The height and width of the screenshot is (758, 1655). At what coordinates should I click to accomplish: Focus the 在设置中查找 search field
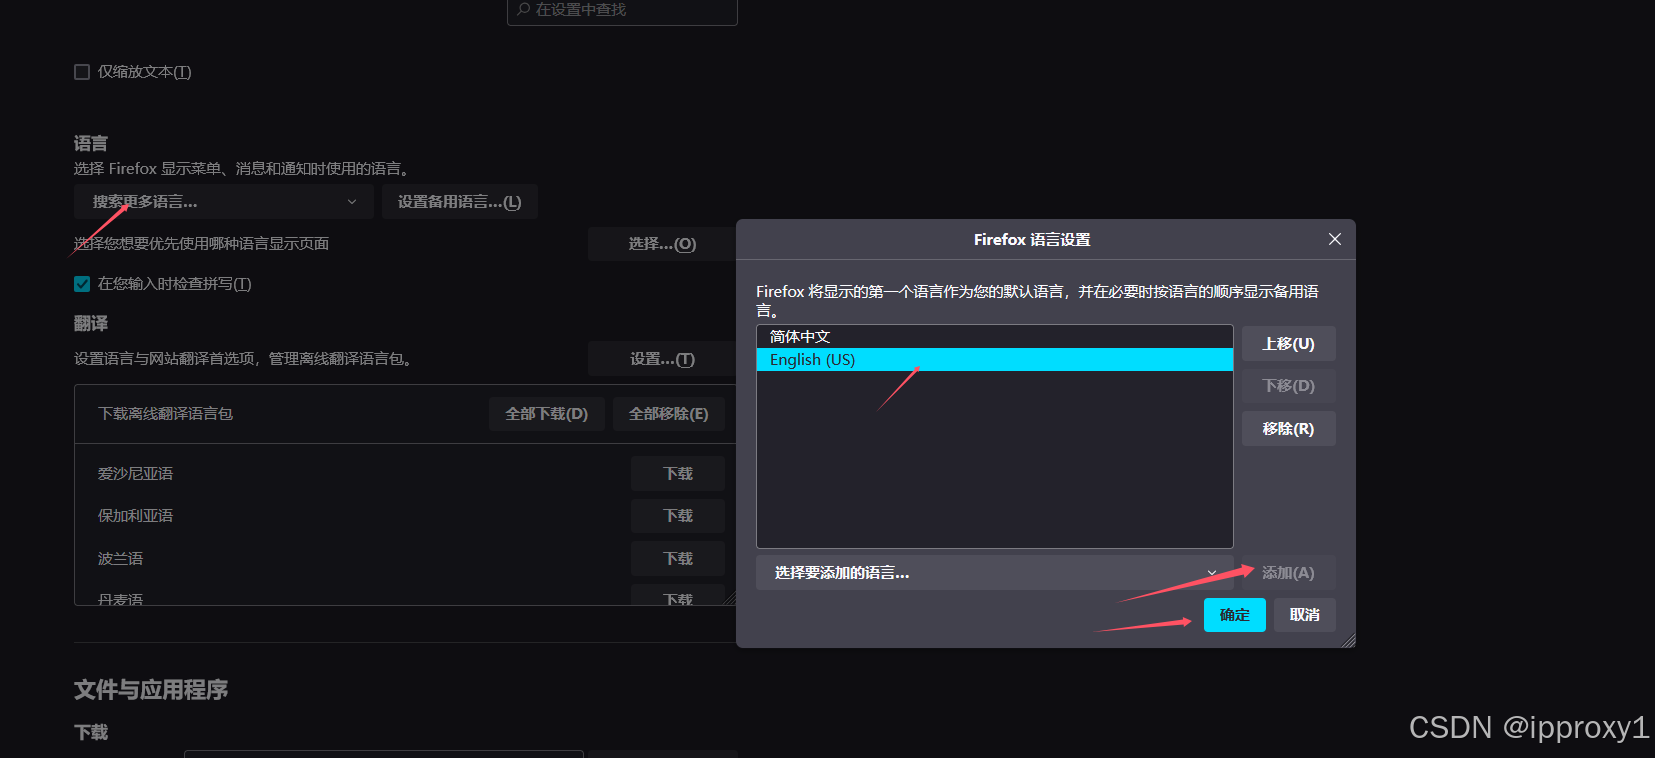click(622, 10)
